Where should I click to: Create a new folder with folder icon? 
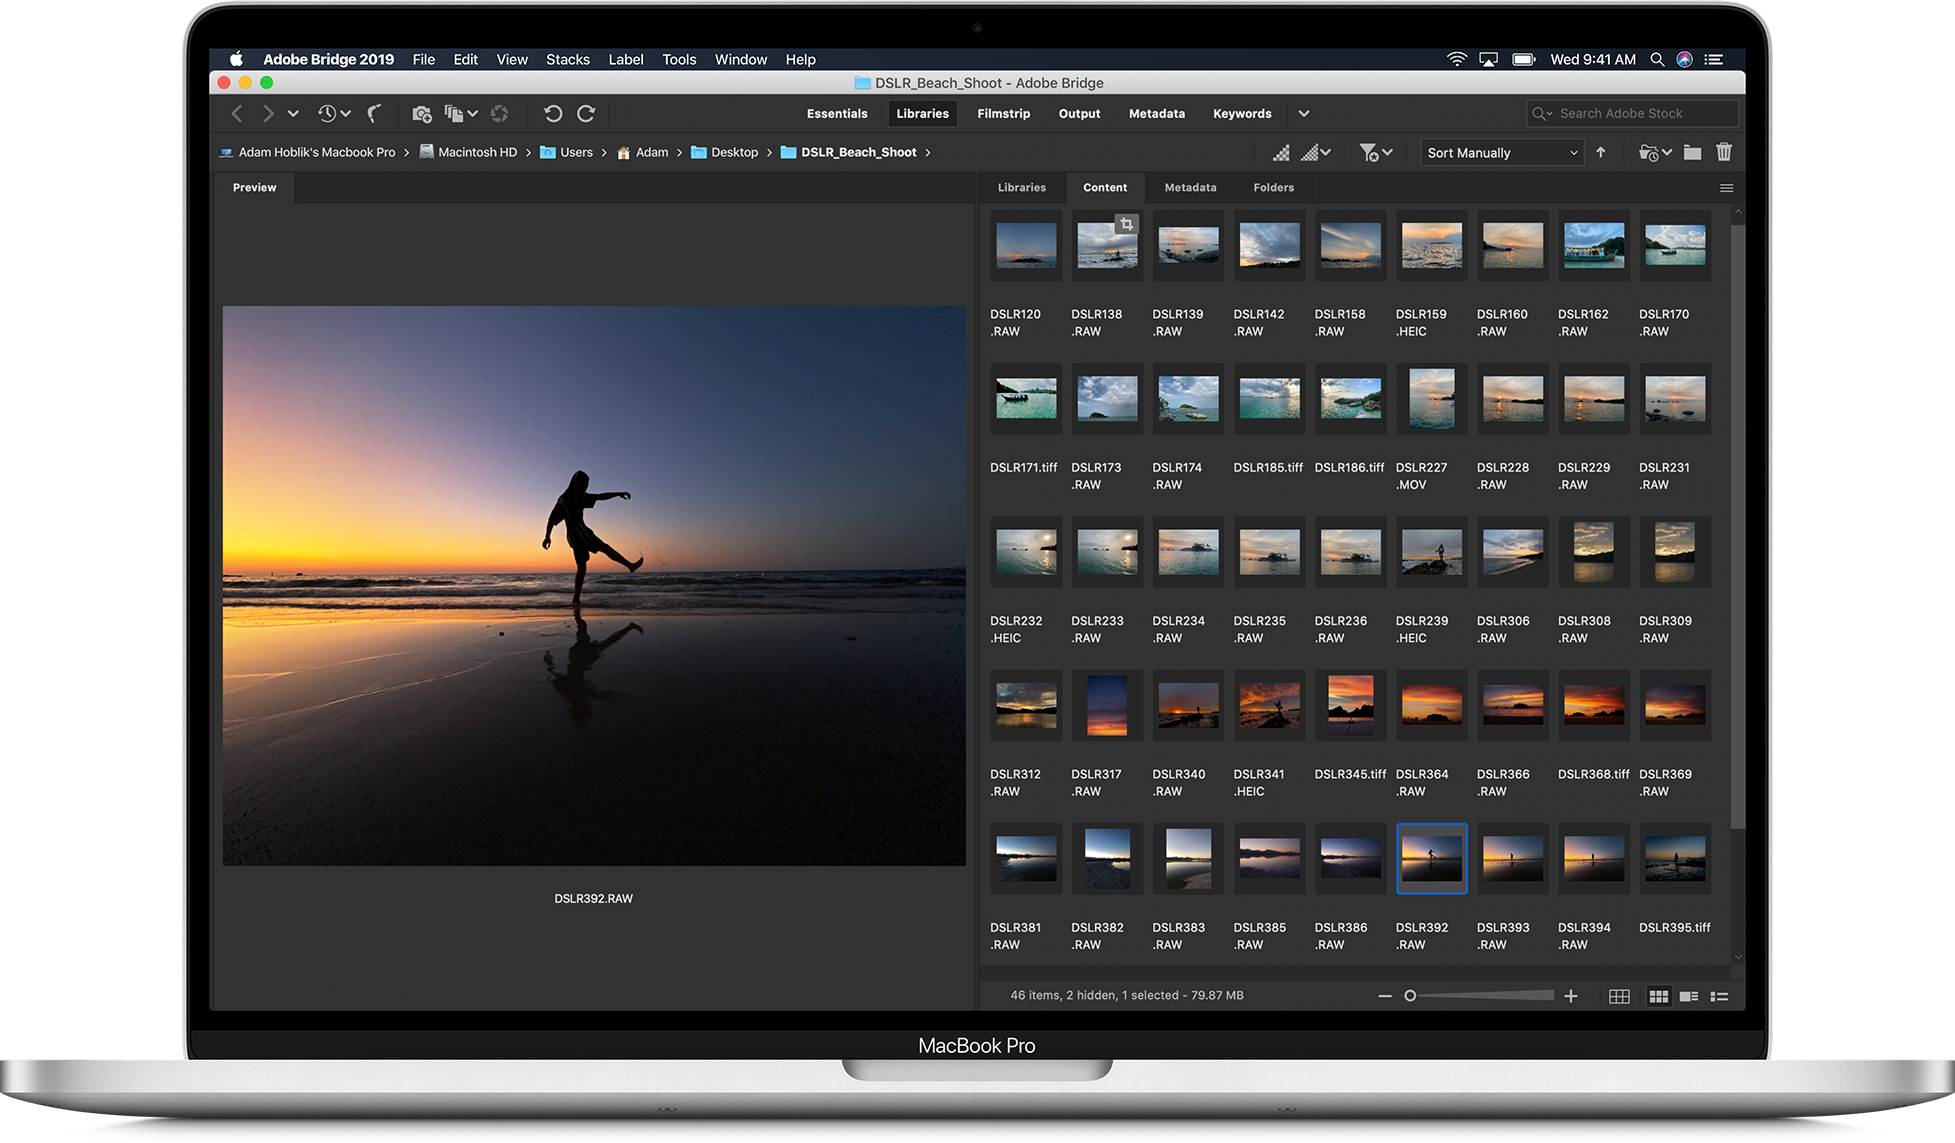pos(1692,152)
